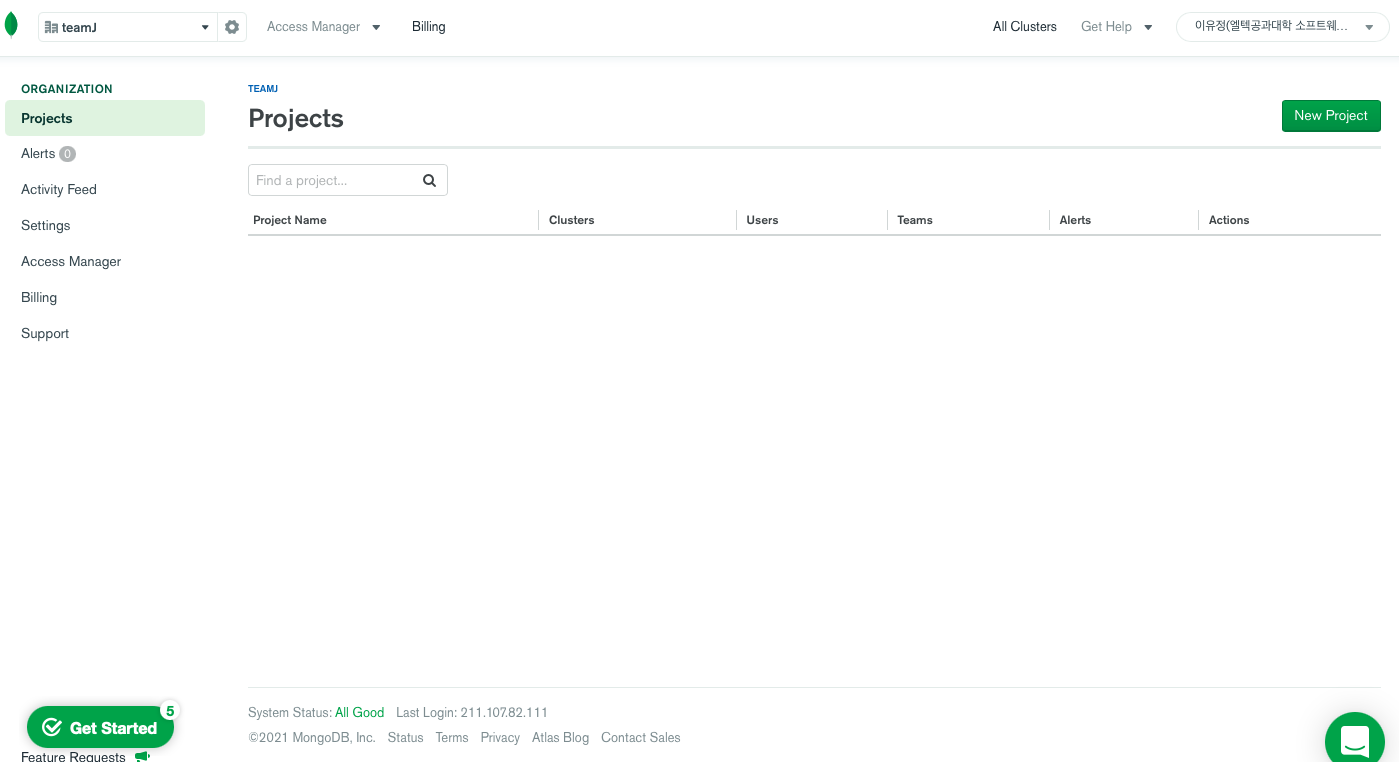Open the Privacy footer link

tap(500, 737)
